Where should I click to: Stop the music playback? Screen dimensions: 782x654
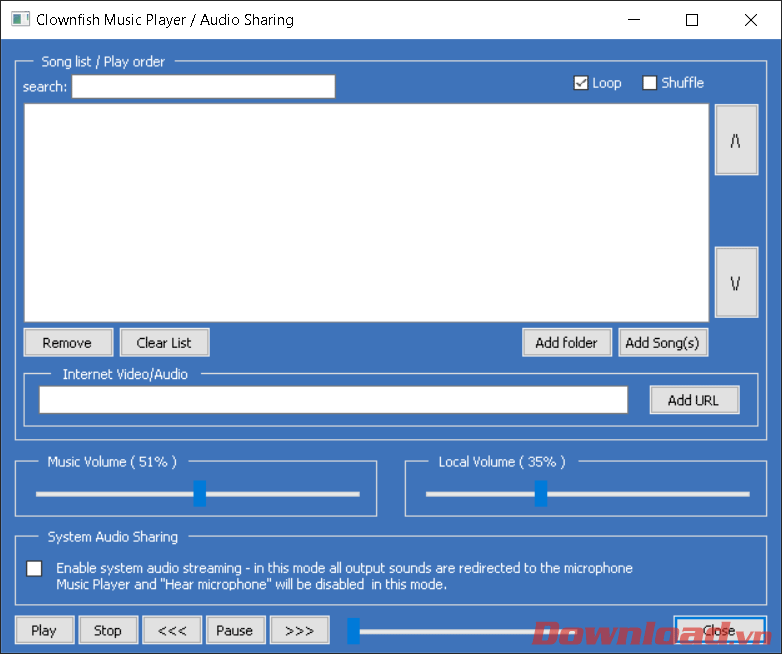pos(108,630)
